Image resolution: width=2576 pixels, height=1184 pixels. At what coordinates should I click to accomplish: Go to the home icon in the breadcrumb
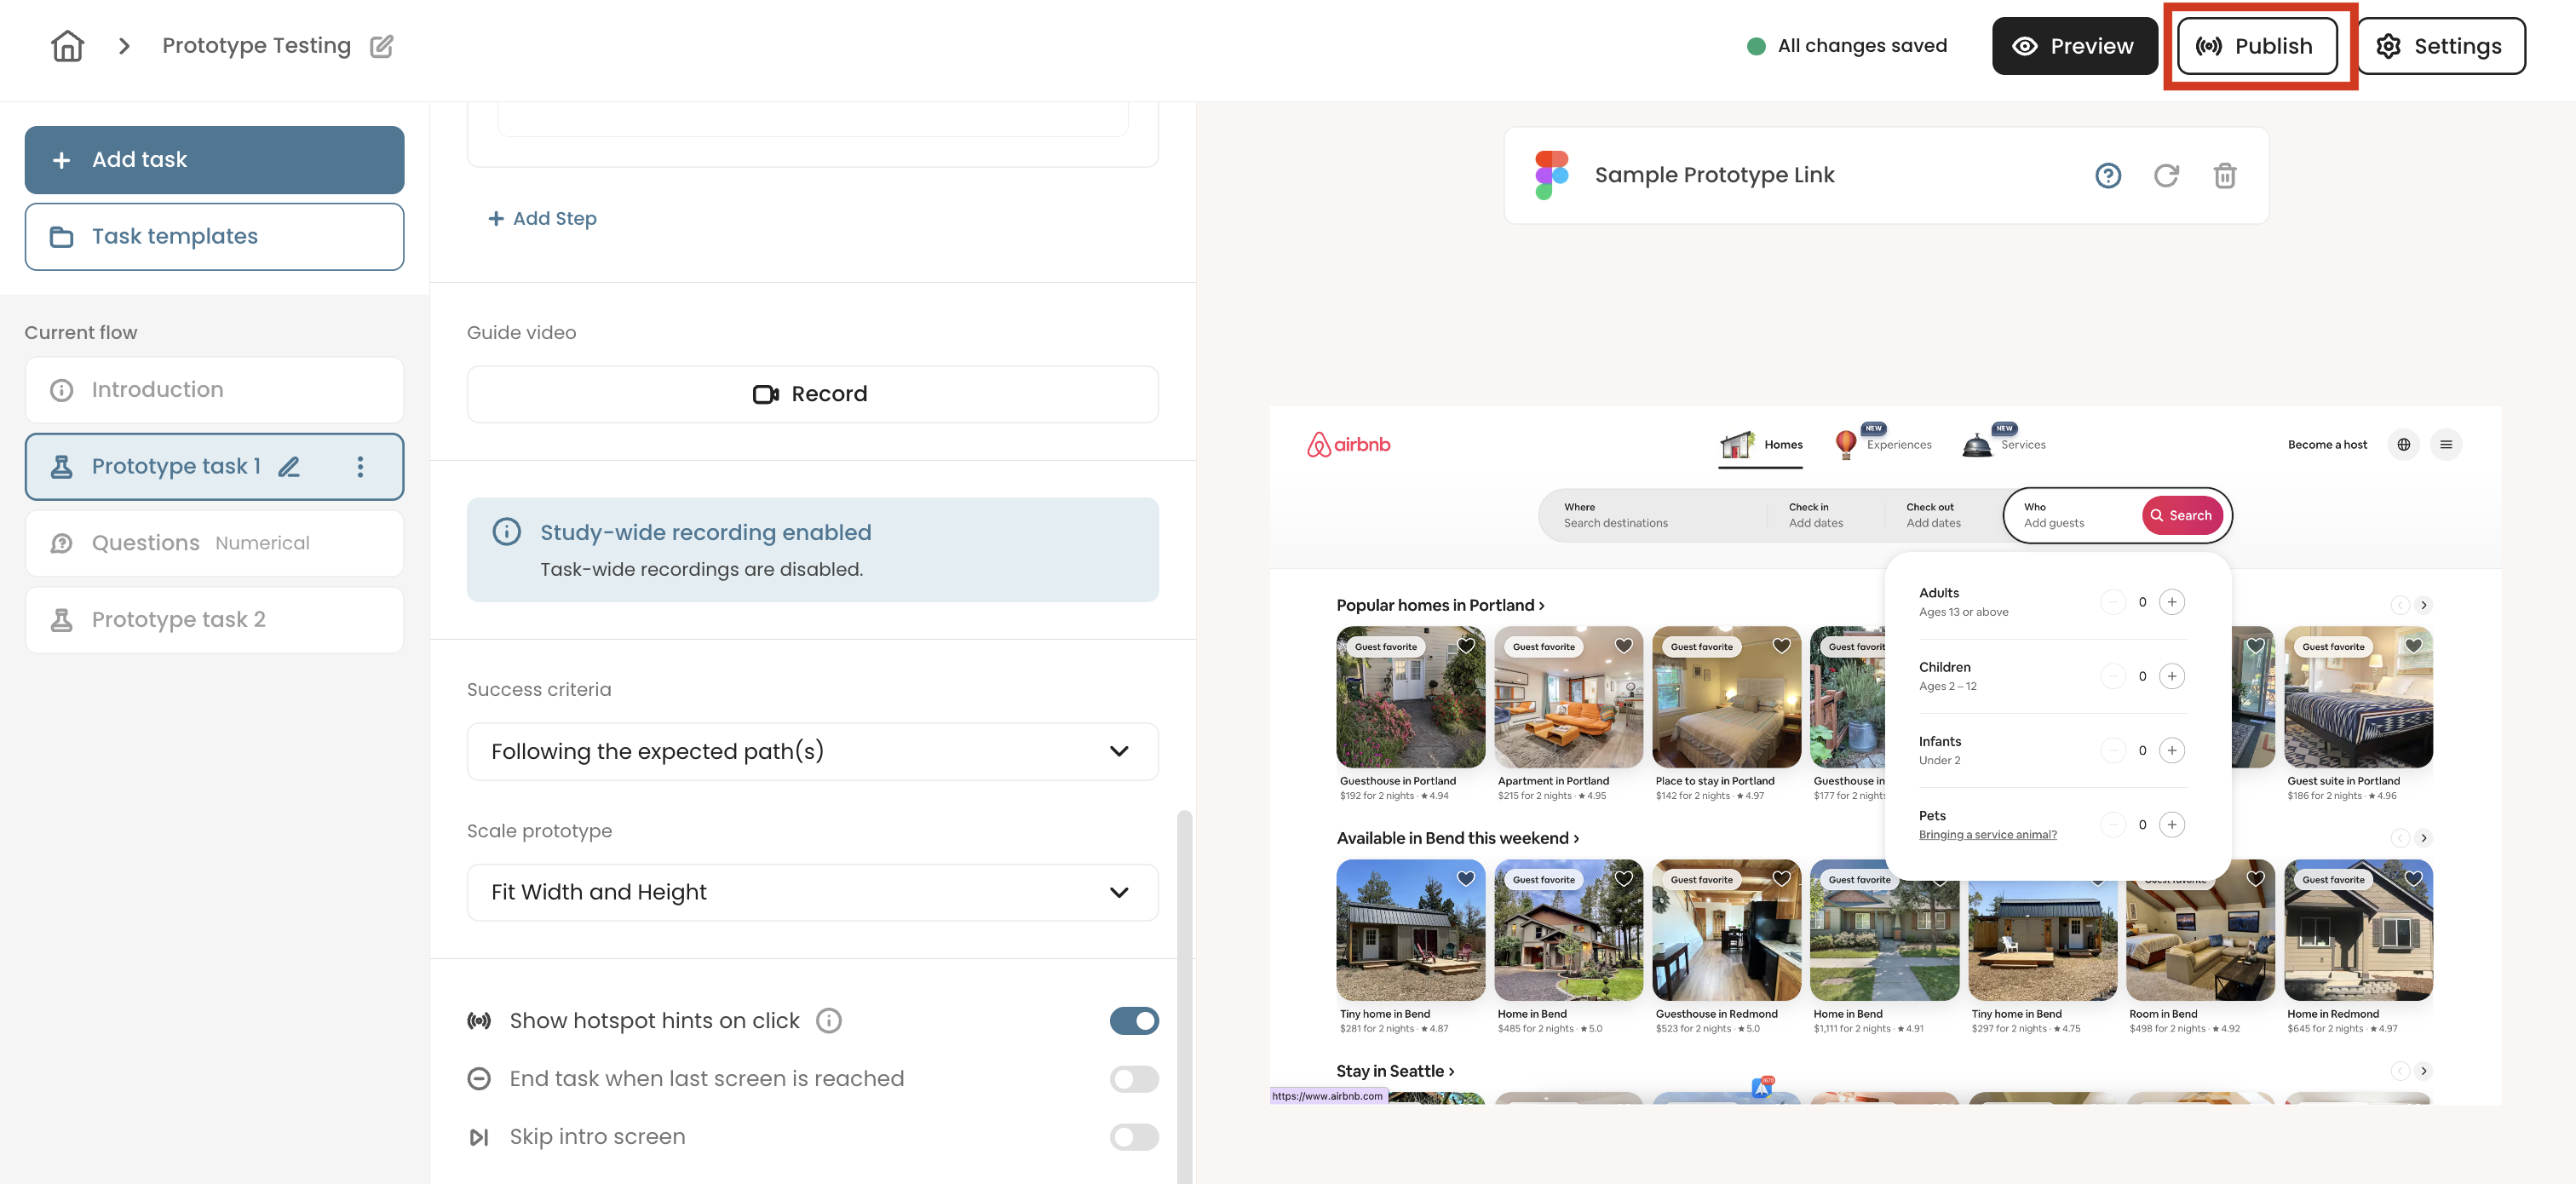pos(67,46)
